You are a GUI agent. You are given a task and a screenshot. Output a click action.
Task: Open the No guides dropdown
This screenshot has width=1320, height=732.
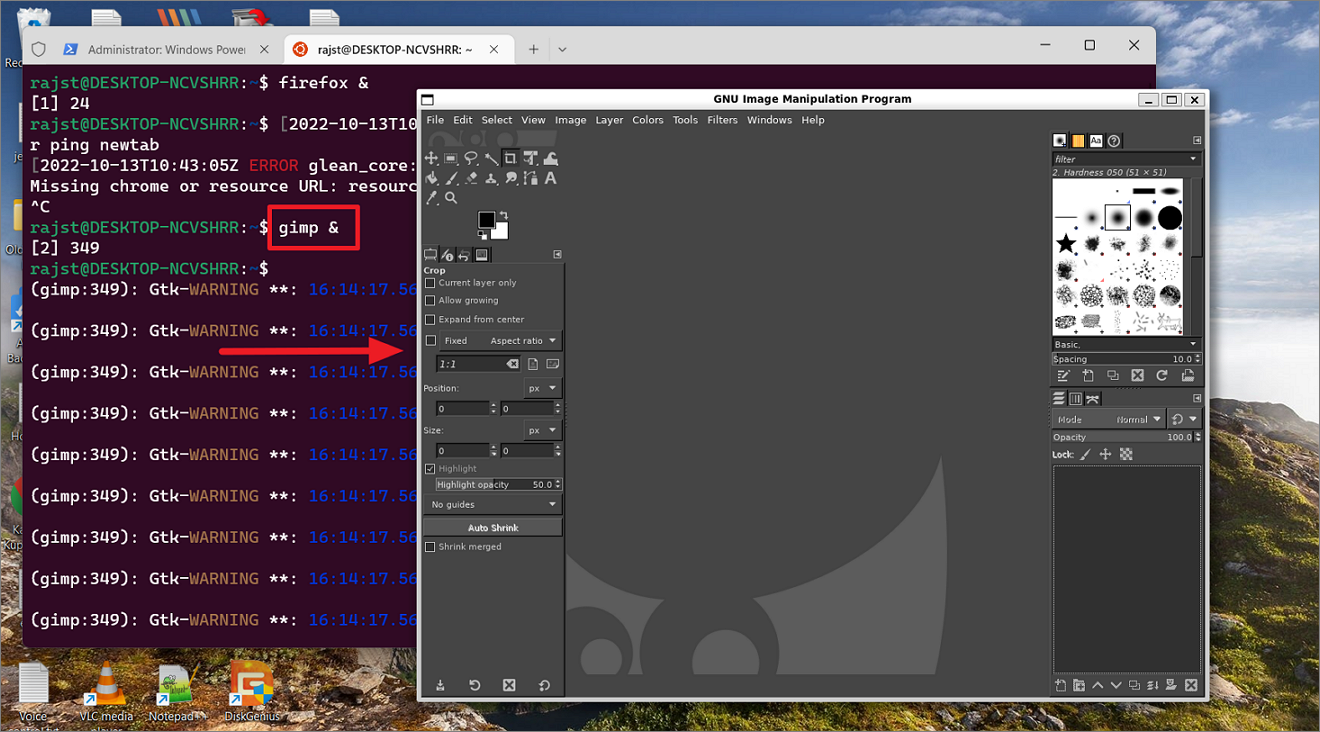click(492, 505)
